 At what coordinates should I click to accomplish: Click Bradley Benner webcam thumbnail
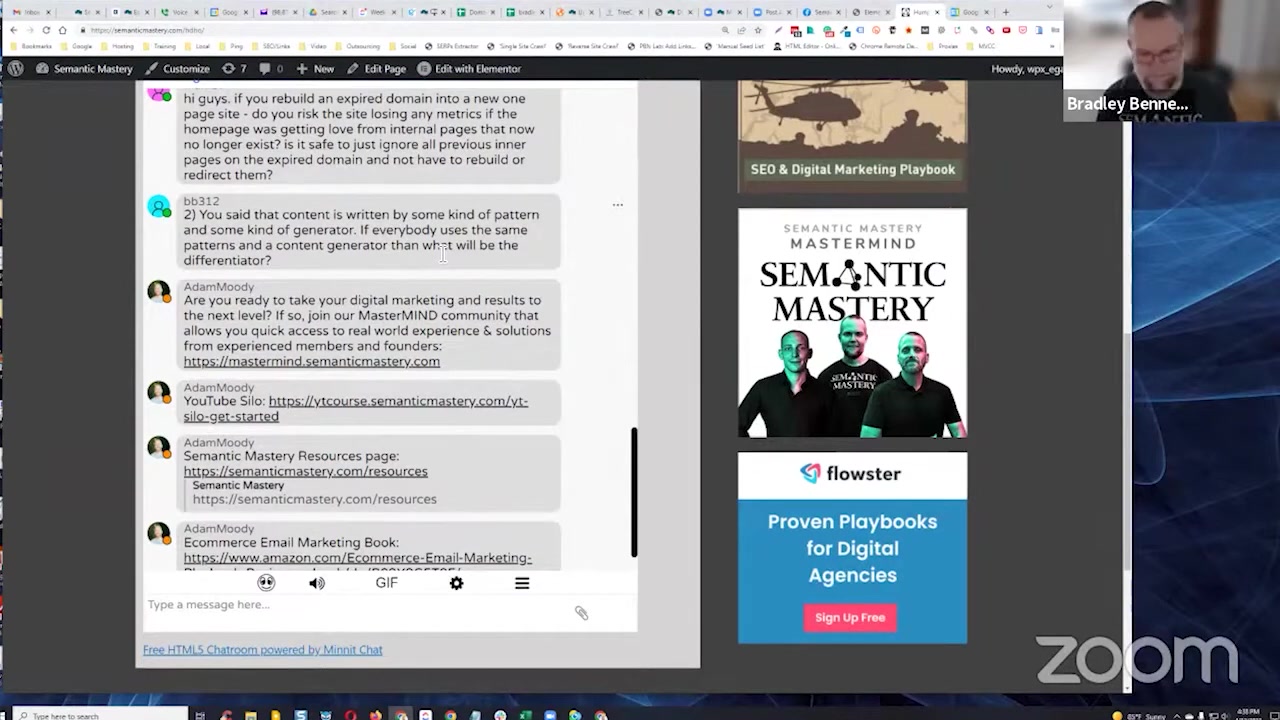pos(1172,61)
